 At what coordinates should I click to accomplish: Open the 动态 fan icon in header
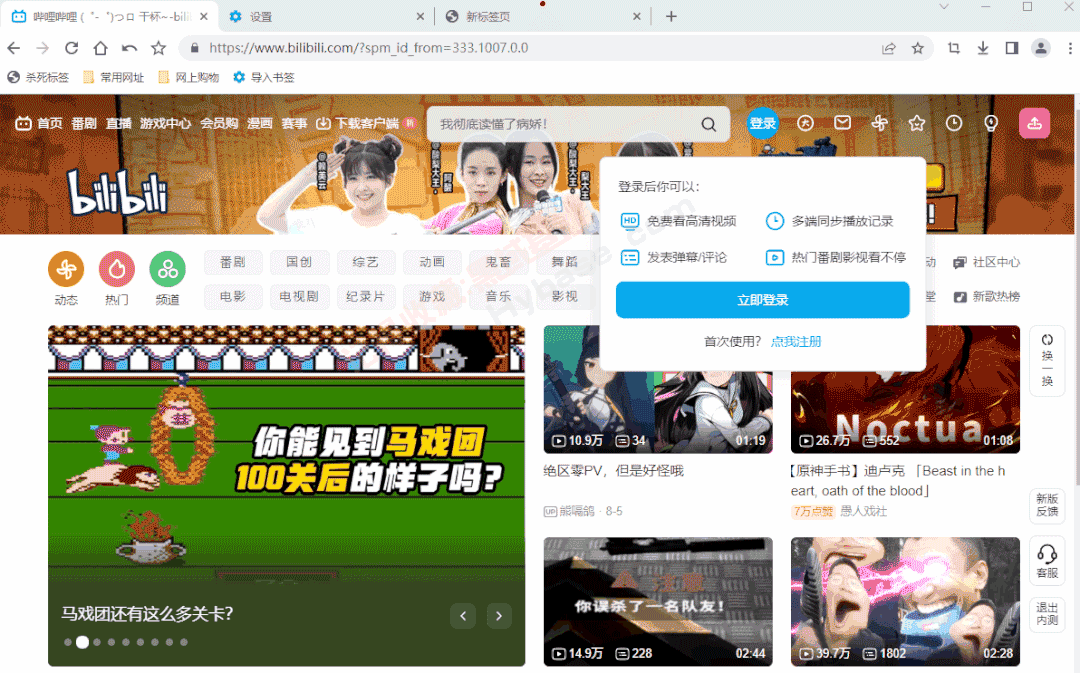click(880, 123)
